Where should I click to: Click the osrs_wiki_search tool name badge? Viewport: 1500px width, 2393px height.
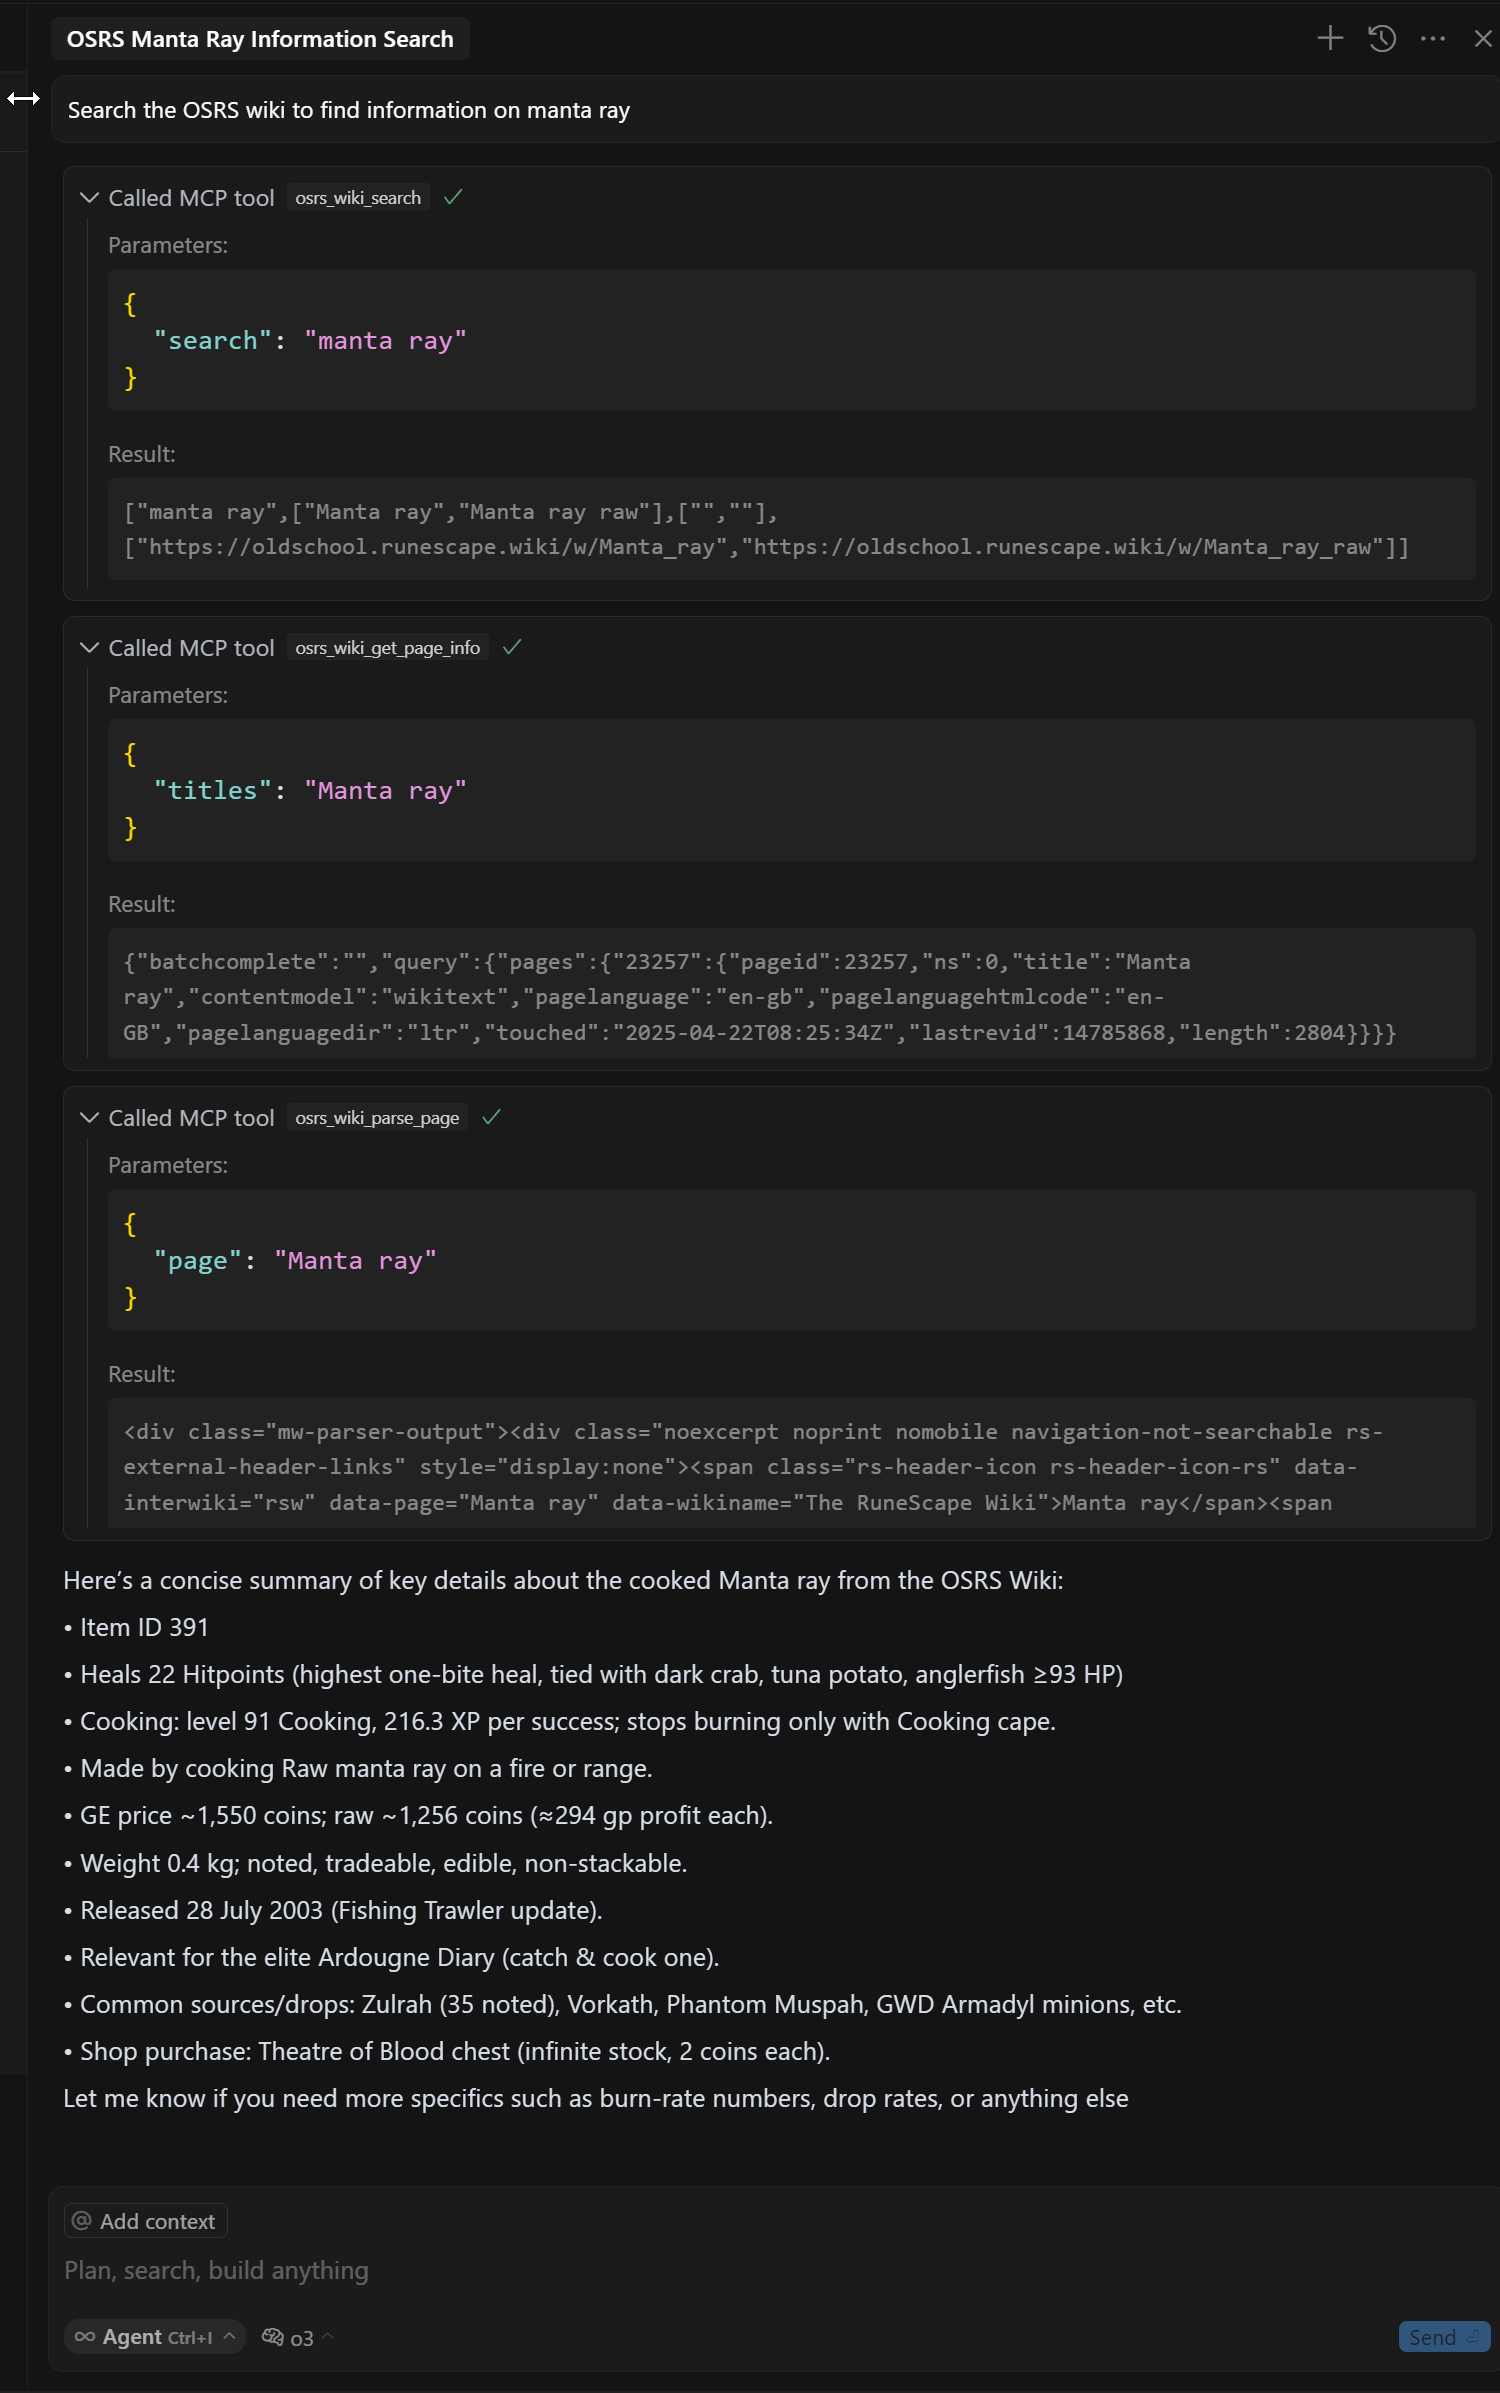(x=358, y=198)
